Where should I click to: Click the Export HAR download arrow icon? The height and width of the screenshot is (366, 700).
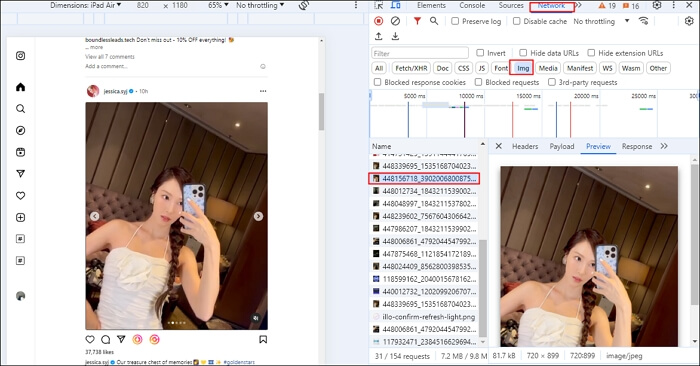click(x=395, y=36)
